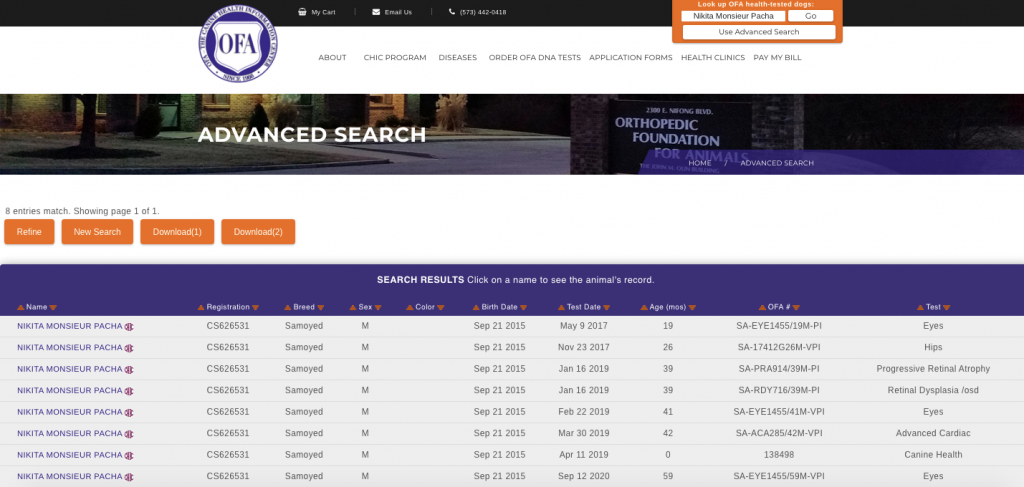Click OFA number 138498
This screenshot has width=1024, height=487.
[778, 455]
